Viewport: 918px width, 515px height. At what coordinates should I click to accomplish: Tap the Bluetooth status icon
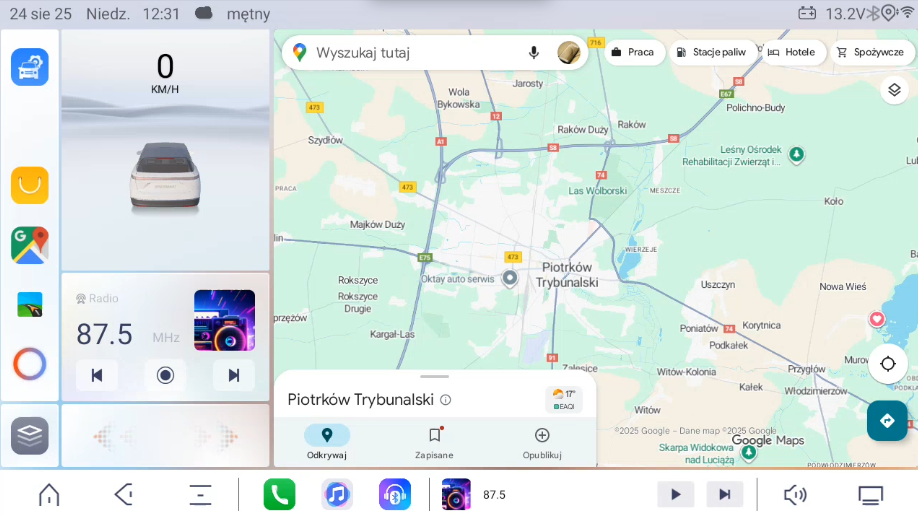(x=873, y=13)
